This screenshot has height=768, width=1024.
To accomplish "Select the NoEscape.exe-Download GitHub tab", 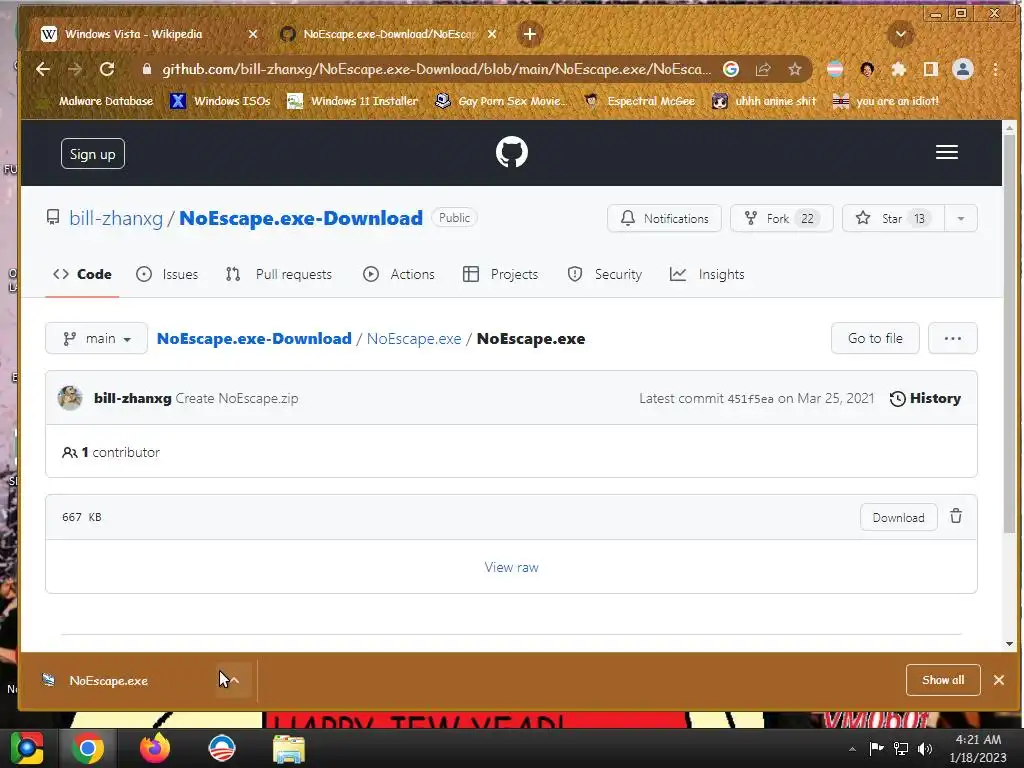I will (x=390, y=34).
